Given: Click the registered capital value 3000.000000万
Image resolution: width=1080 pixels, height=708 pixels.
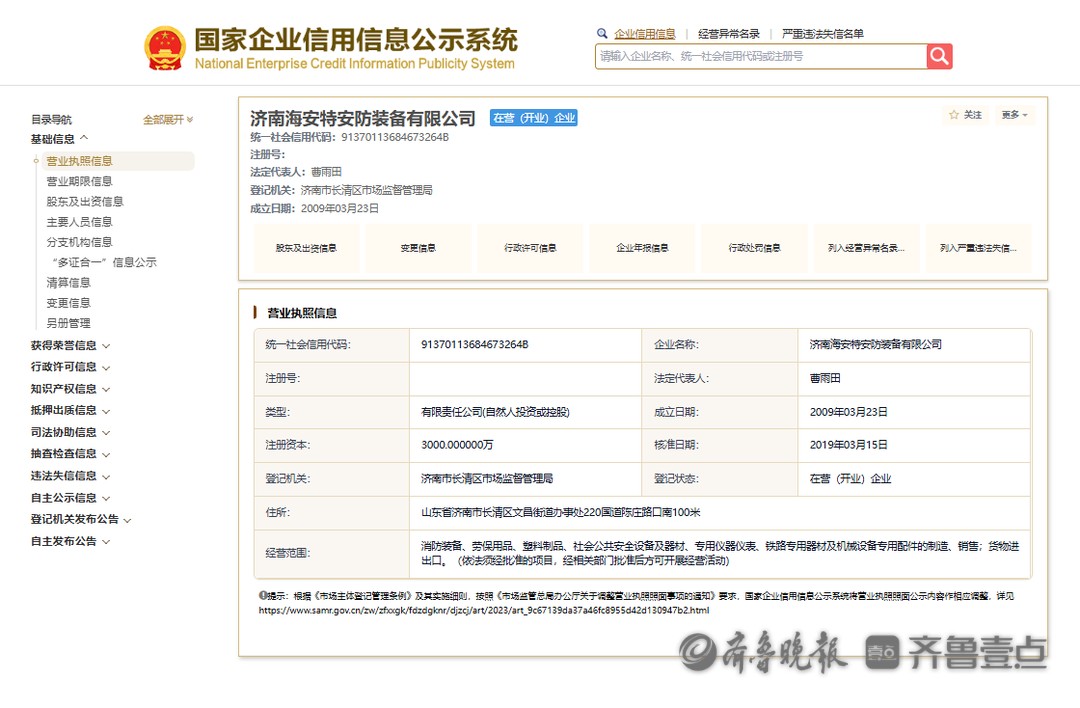Looking at the screenshot, I should tap(457, 445).
